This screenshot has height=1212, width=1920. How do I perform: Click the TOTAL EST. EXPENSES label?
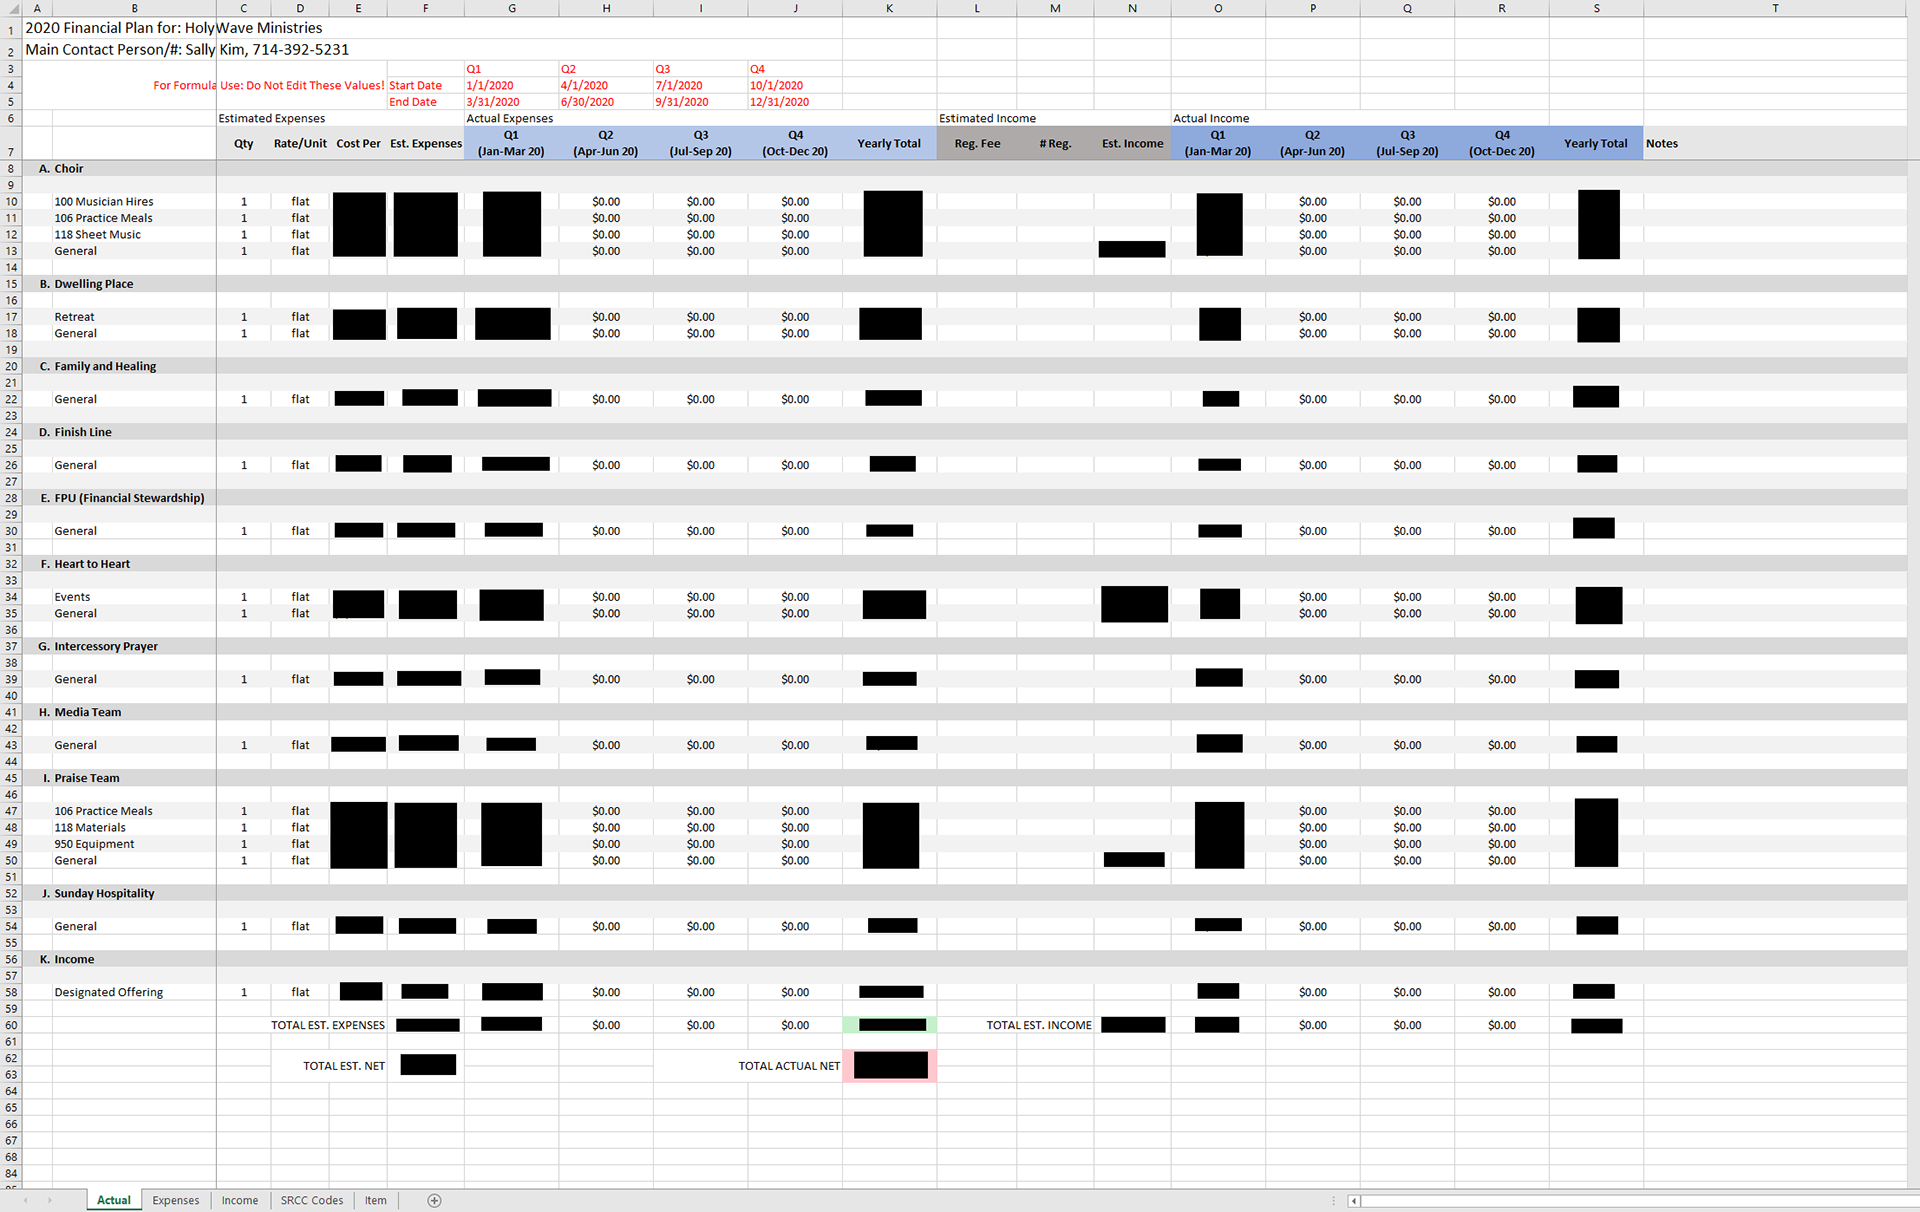[x=328, y=1025]
